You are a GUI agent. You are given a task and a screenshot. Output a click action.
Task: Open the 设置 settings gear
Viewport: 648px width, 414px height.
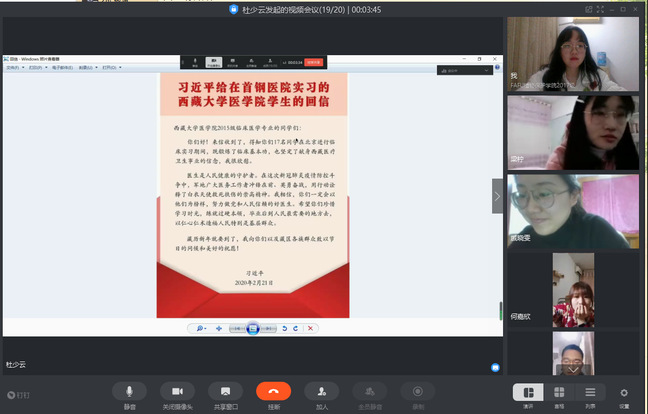coord(624,393)
